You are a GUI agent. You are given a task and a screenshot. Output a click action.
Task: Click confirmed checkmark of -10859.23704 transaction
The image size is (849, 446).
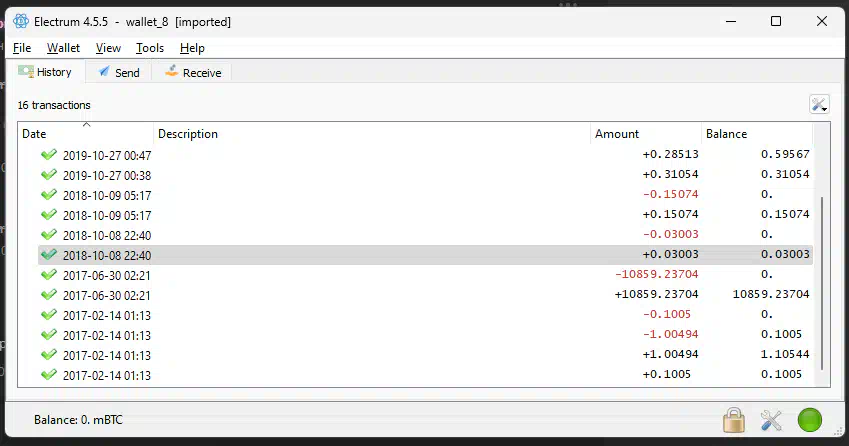tap(49, 275)
